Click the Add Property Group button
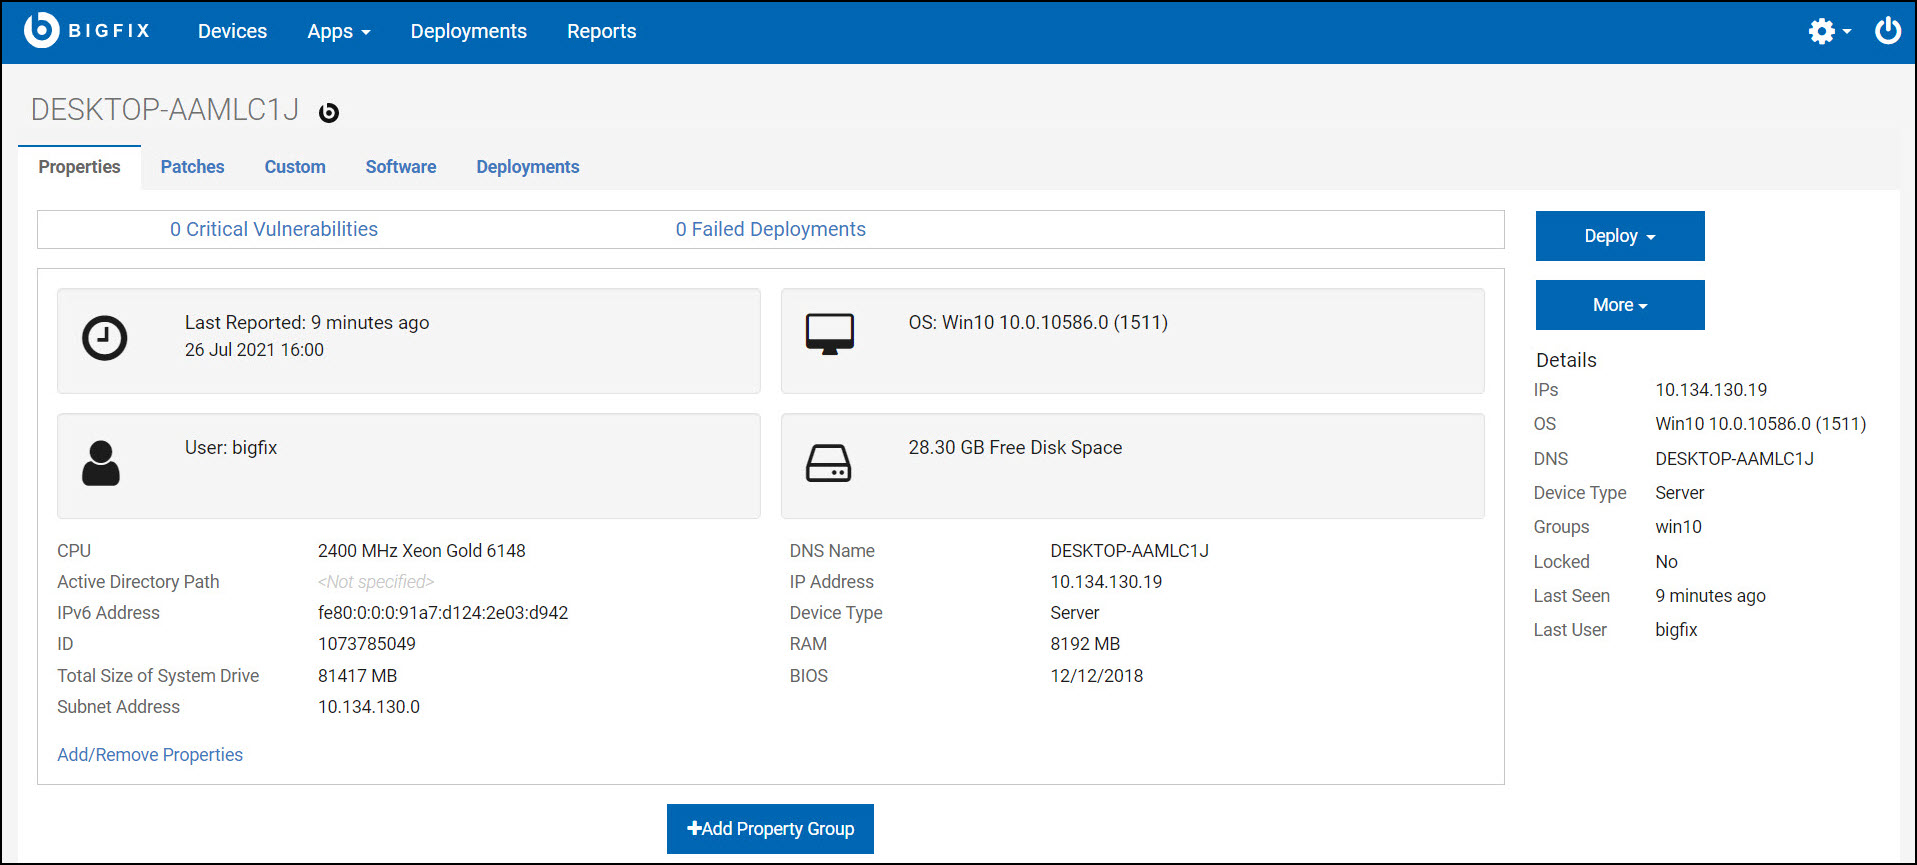The image size is (1917, 865). tap(770, 829)
